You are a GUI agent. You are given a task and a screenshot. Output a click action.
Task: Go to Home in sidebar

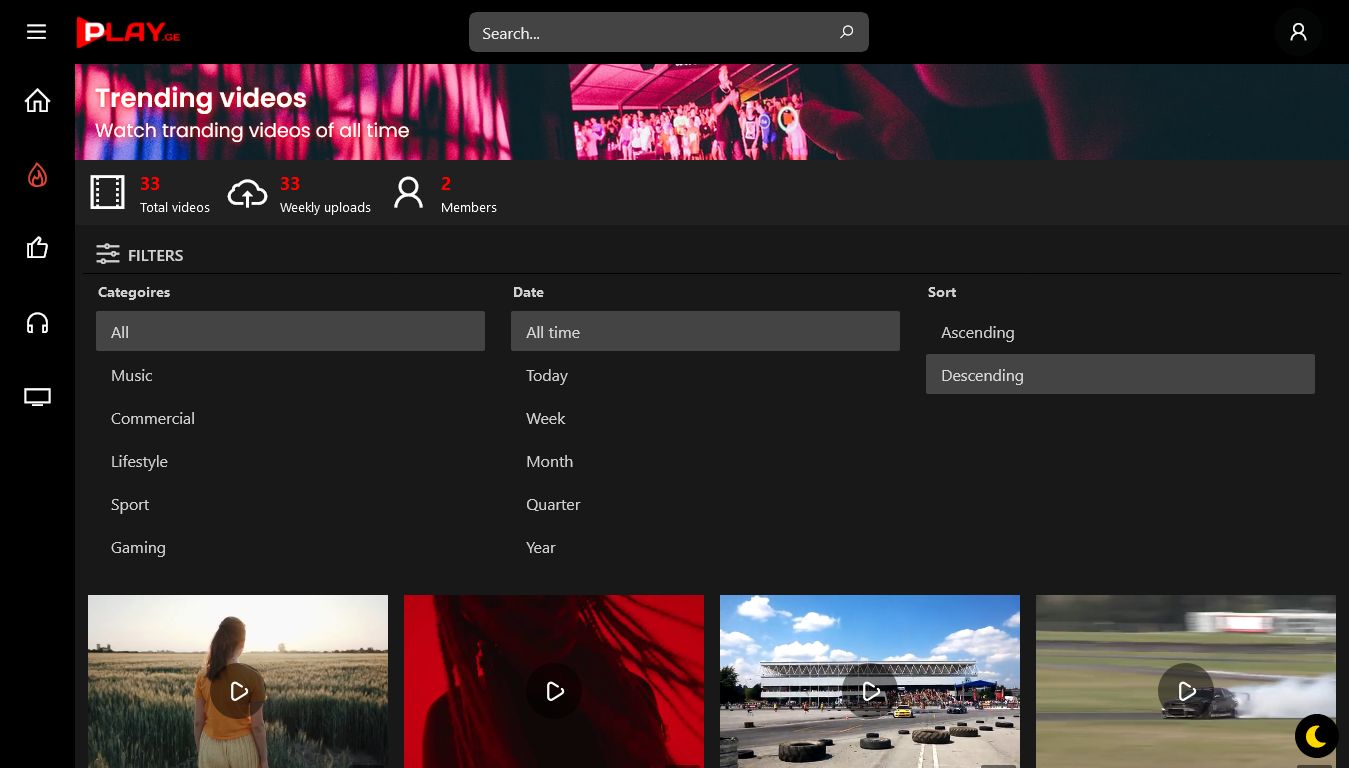tap(37, 101)
